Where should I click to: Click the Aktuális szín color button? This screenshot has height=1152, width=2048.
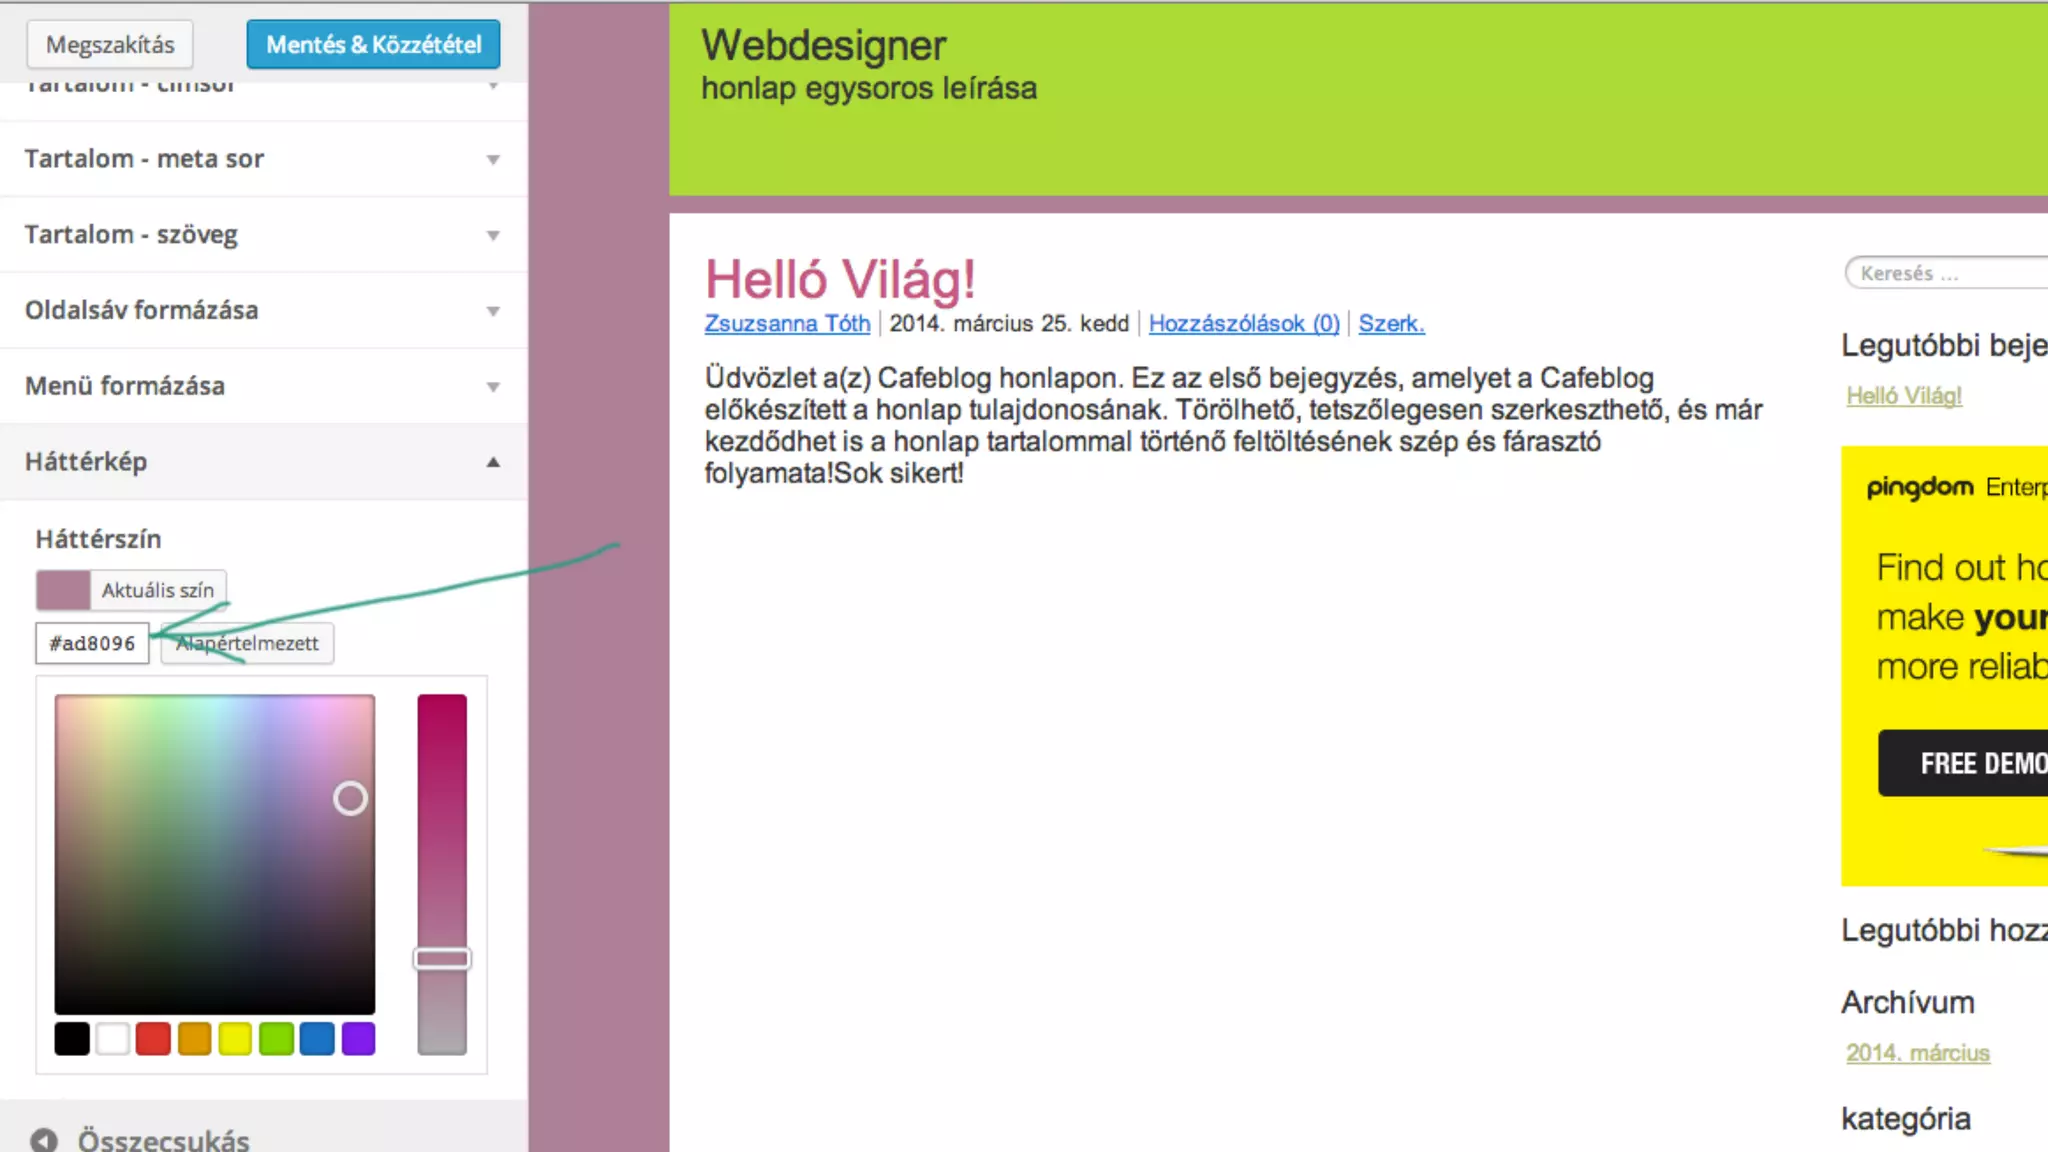click(x=131, y=590)
